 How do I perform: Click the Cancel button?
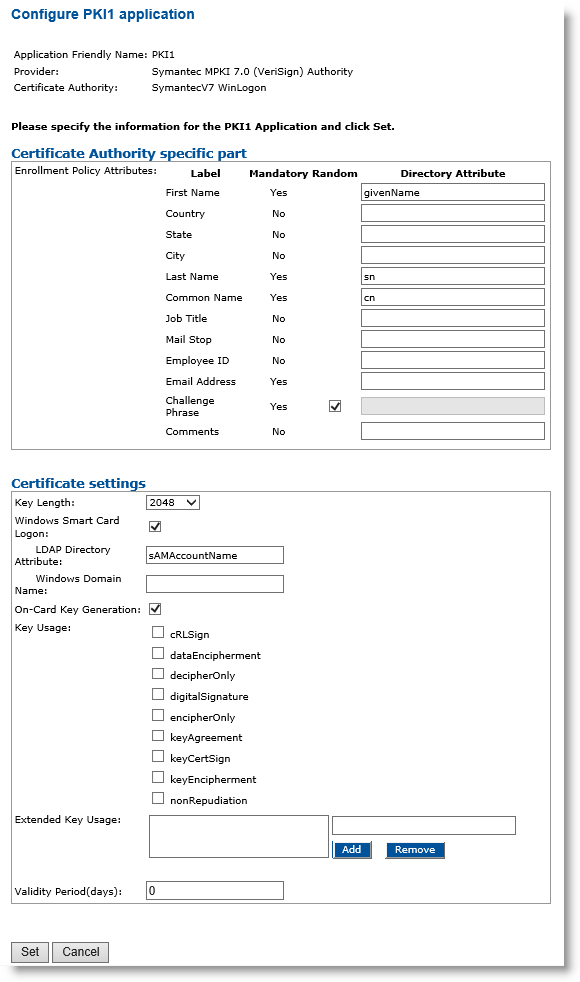[x=80, y=952]
